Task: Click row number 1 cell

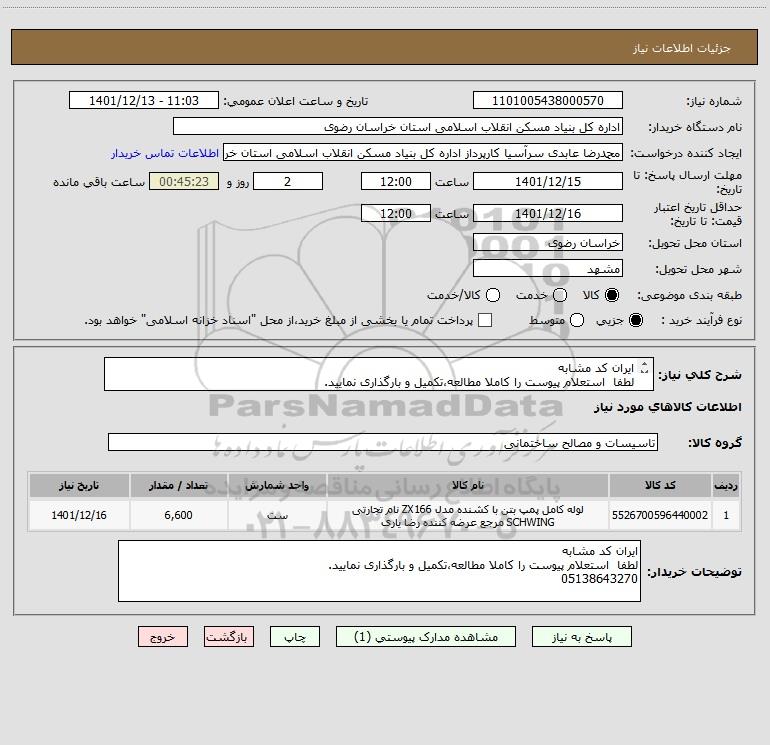Action: tap(726, 515)
